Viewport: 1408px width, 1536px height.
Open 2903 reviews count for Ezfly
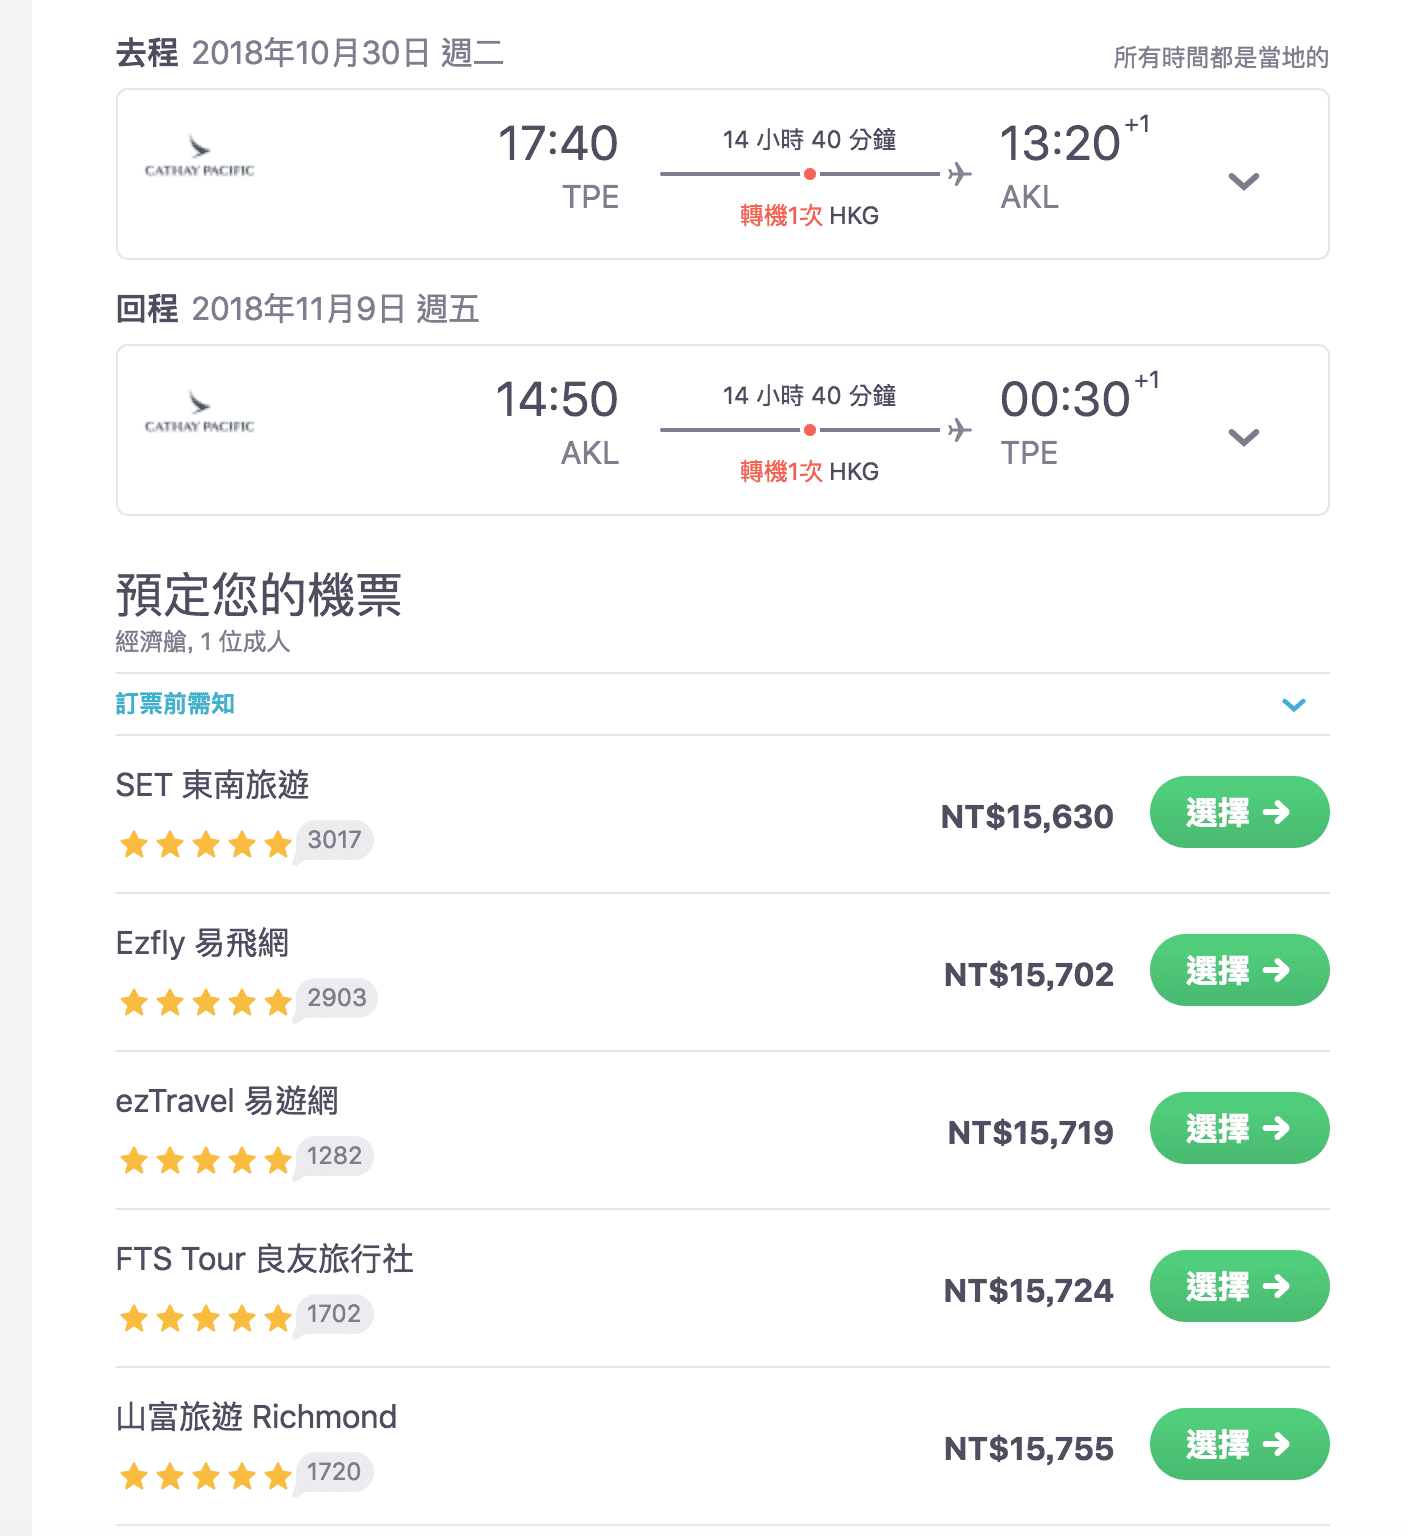pos(337,998)
